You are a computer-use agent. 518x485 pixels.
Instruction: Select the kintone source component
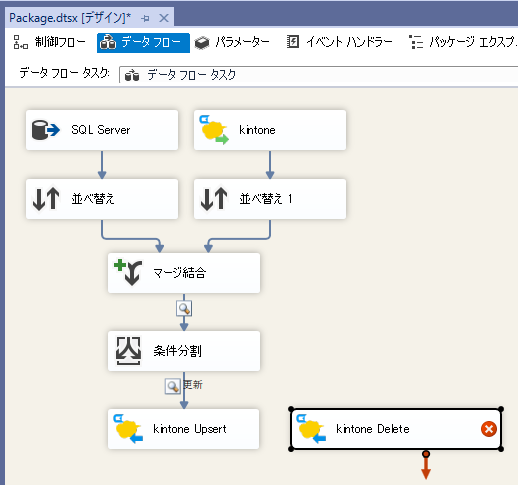(x=270, y=130)
